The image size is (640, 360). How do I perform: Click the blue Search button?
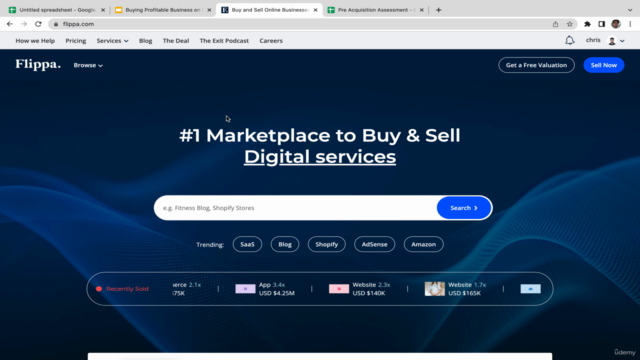click(x=464, y=208)
